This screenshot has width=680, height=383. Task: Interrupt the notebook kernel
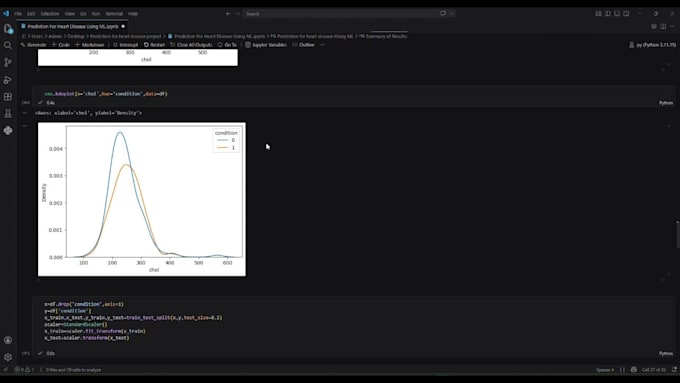125,45
